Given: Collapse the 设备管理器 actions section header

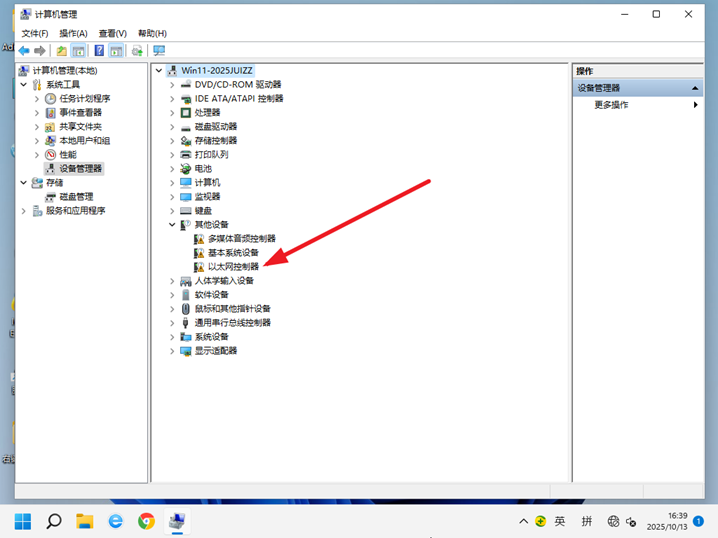Looking at the screenshot, I should point(695,88).
